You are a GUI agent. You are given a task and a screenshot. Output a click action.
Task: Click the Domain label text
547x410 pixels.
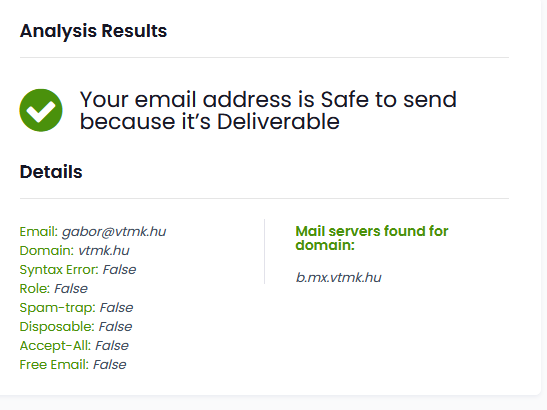[x=47, y=251]
